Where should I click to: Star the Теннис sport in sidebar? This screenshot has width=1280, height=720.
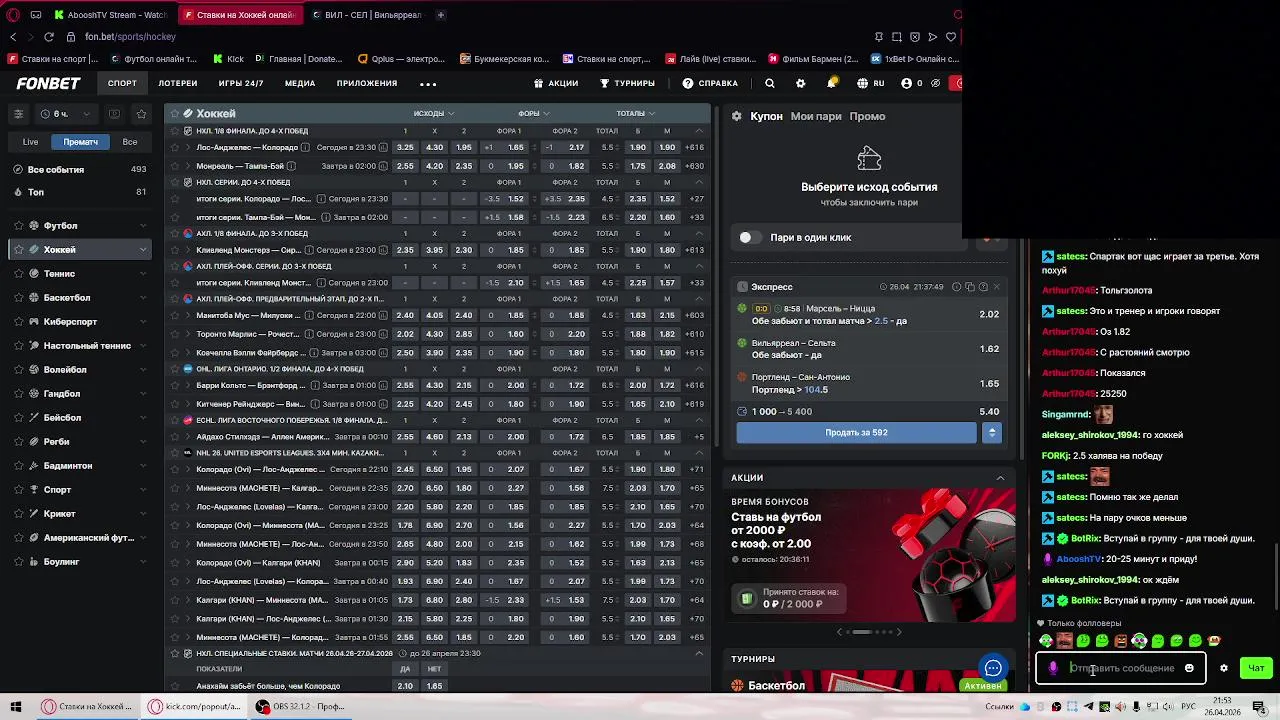point(18,274)
